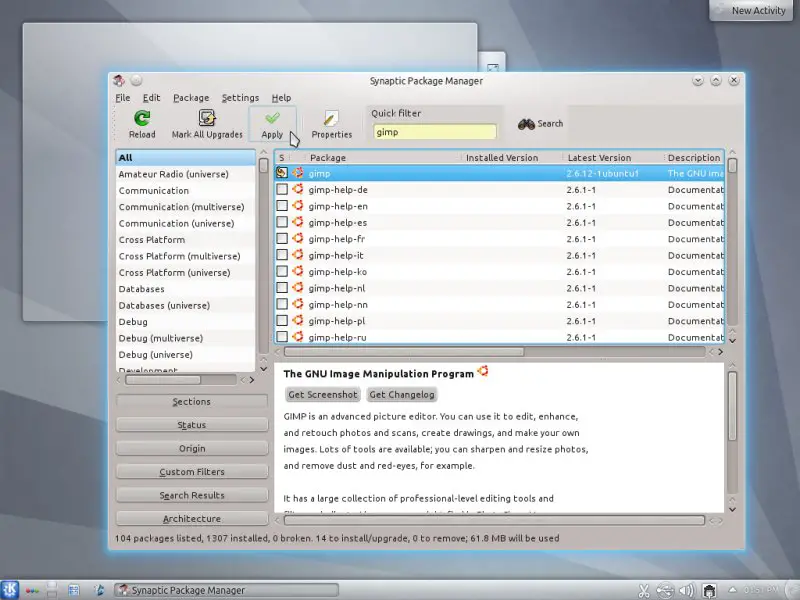Open the Settings menu
Screen dimensions: 800x600
[240, 97]
